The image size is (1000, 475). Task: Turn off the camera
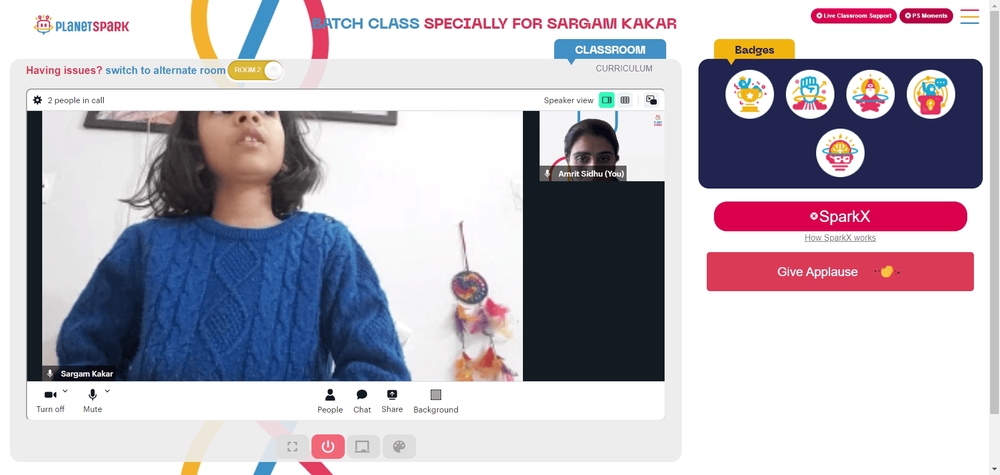tap(50, 401)
